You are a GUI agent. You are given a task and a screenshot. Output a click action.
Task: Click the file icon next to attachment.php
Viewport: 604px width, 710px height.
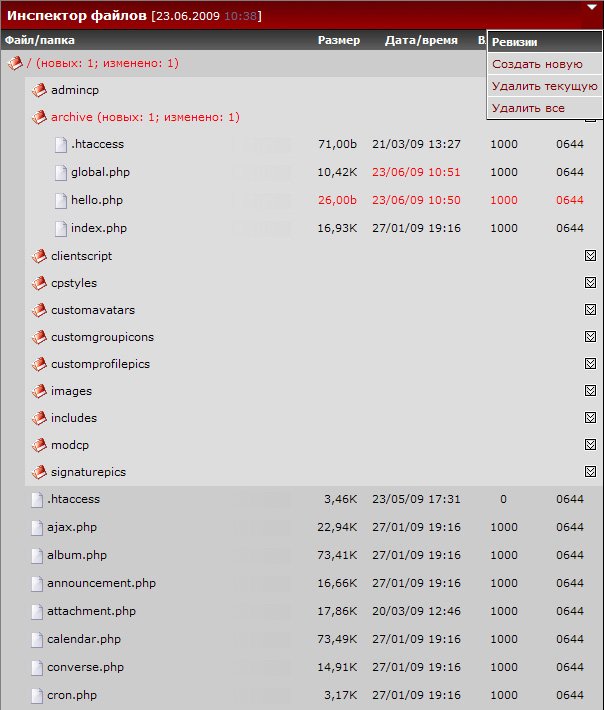(37, 612)
